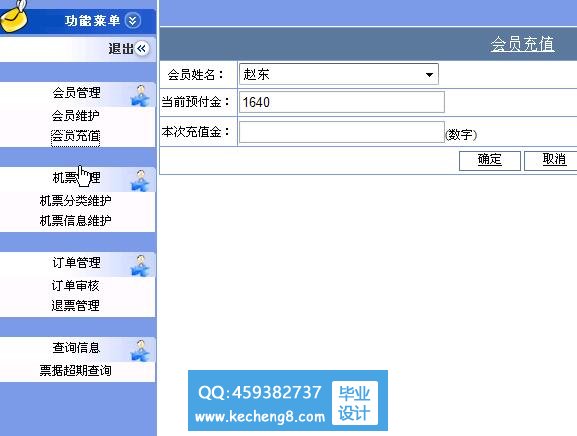The height and width of the screenshot is (436, 577).
Task: Open 票据超期查询 menu item
Action: pyautogui.click(x=75, y=371)
